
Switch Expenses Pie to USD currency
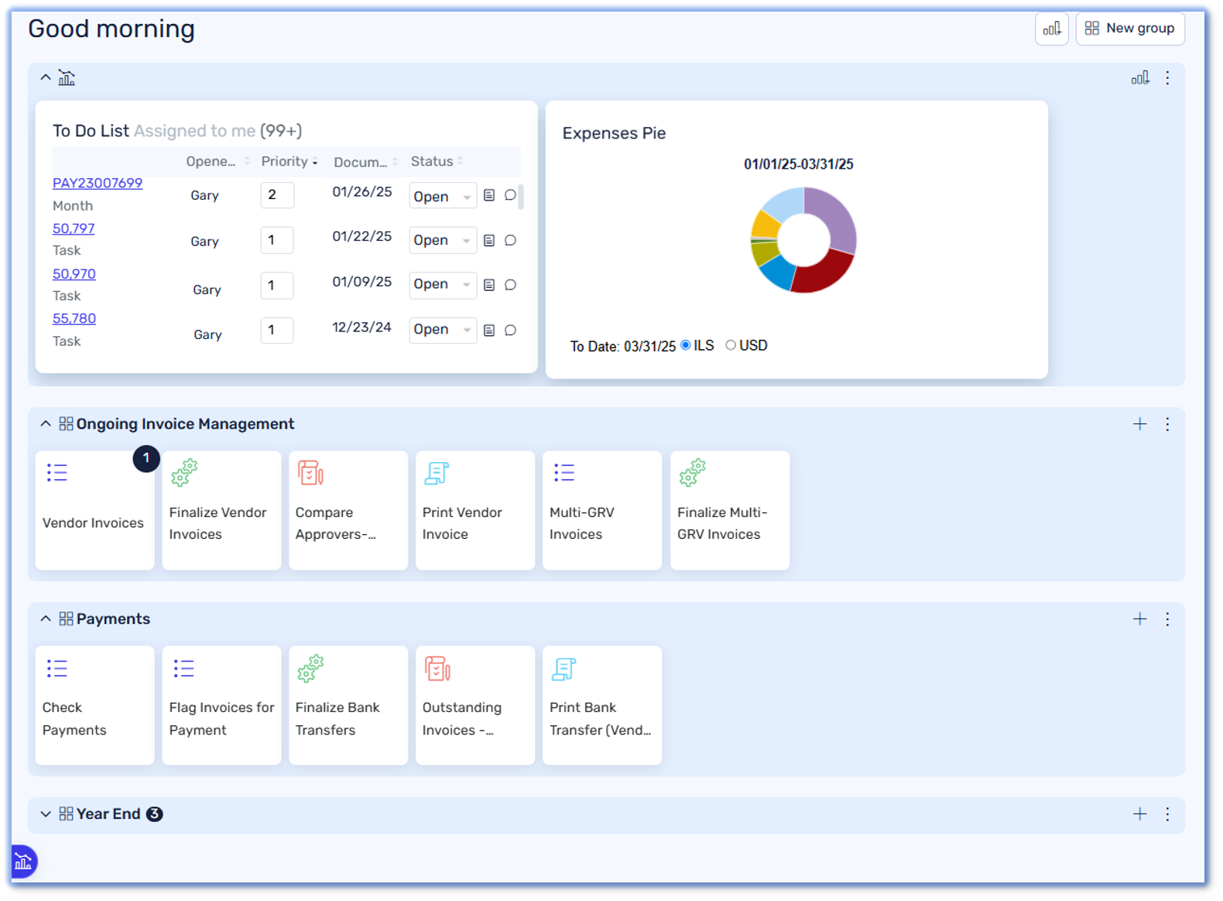coord(730,345)
